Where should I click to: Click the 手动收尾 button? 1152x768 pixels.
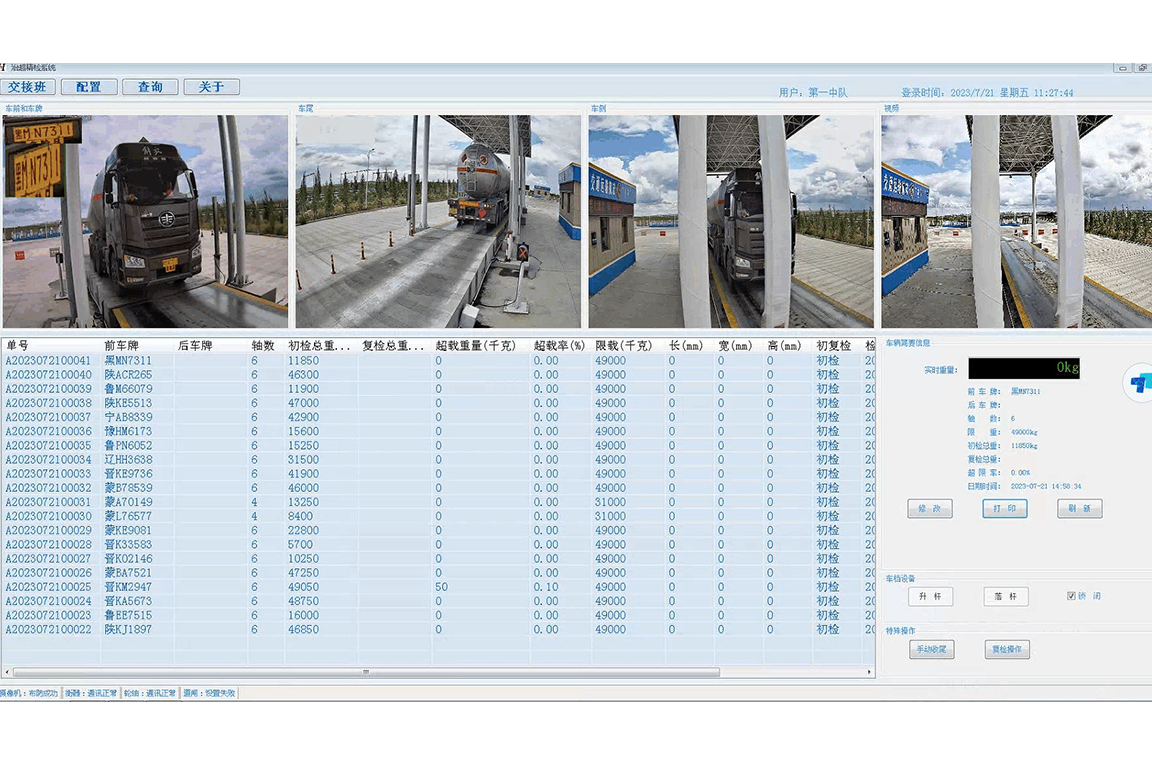932,649
